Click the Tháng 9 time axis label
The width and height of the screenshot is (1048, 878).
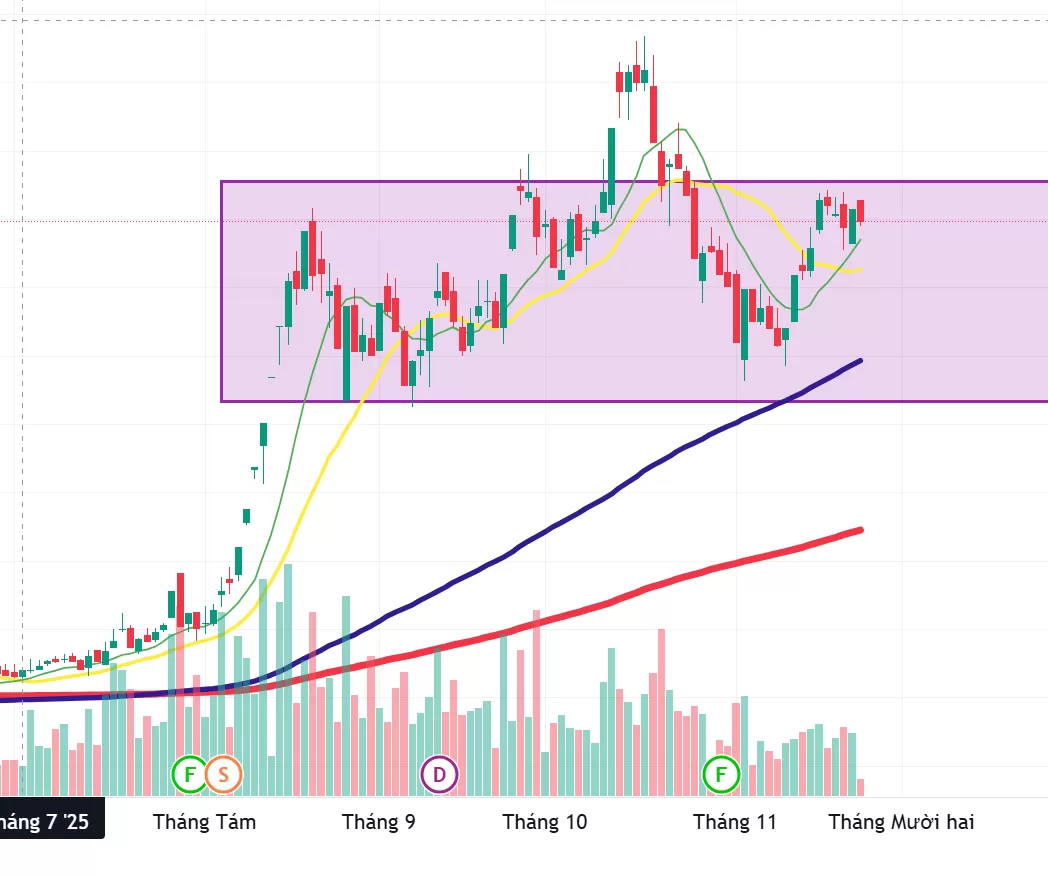click(x=379, y=822)
